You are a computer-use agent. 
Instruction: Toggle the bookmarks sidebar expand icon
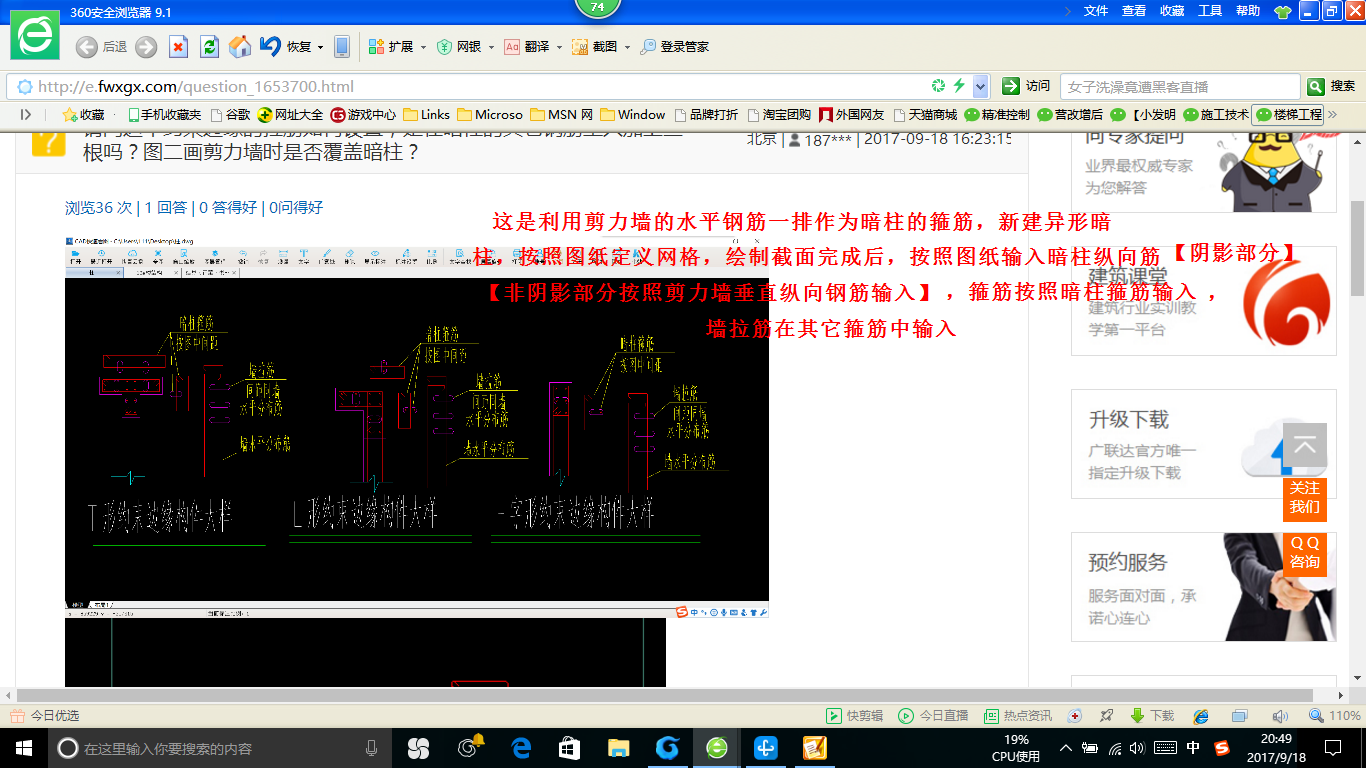tap(26, 114)
